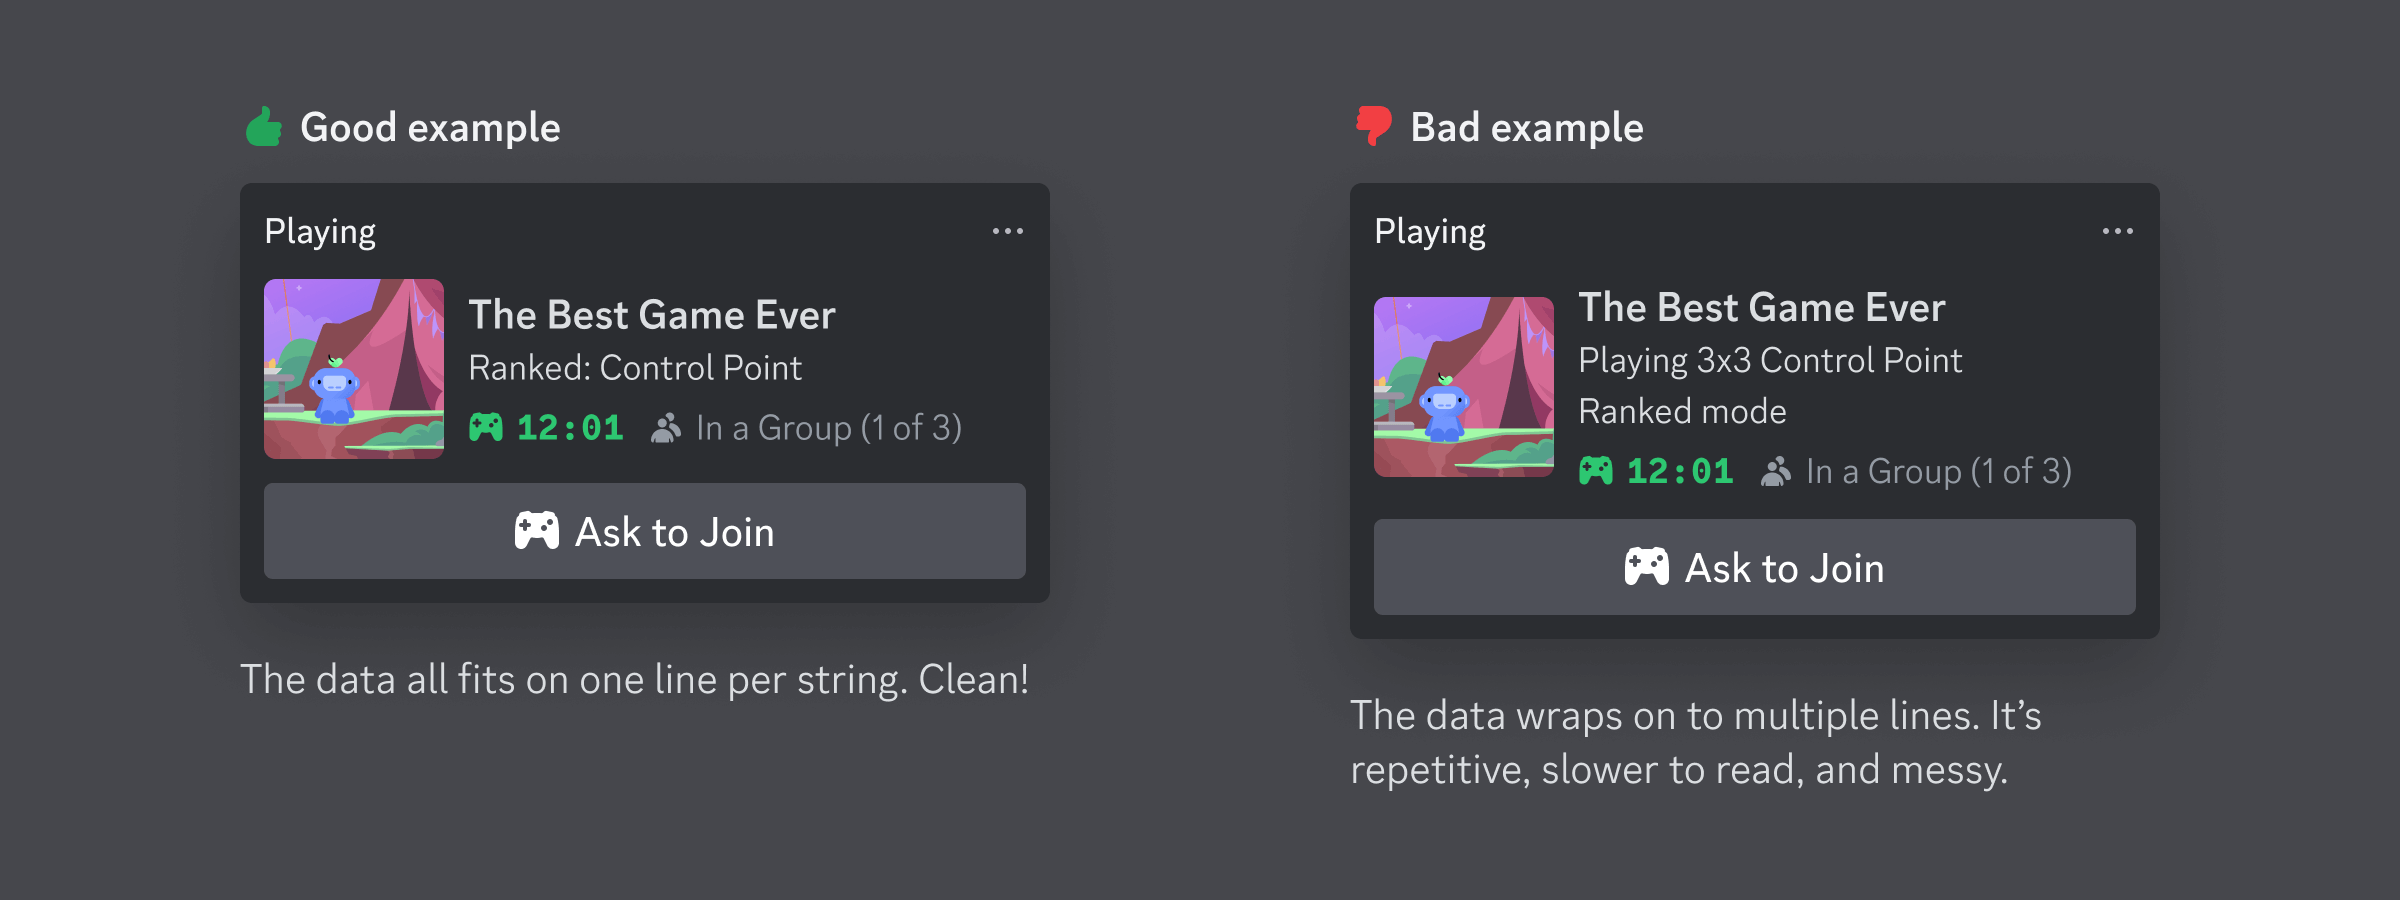Click the Playing 3x3 Control Point text

(x=1770, y=360)
